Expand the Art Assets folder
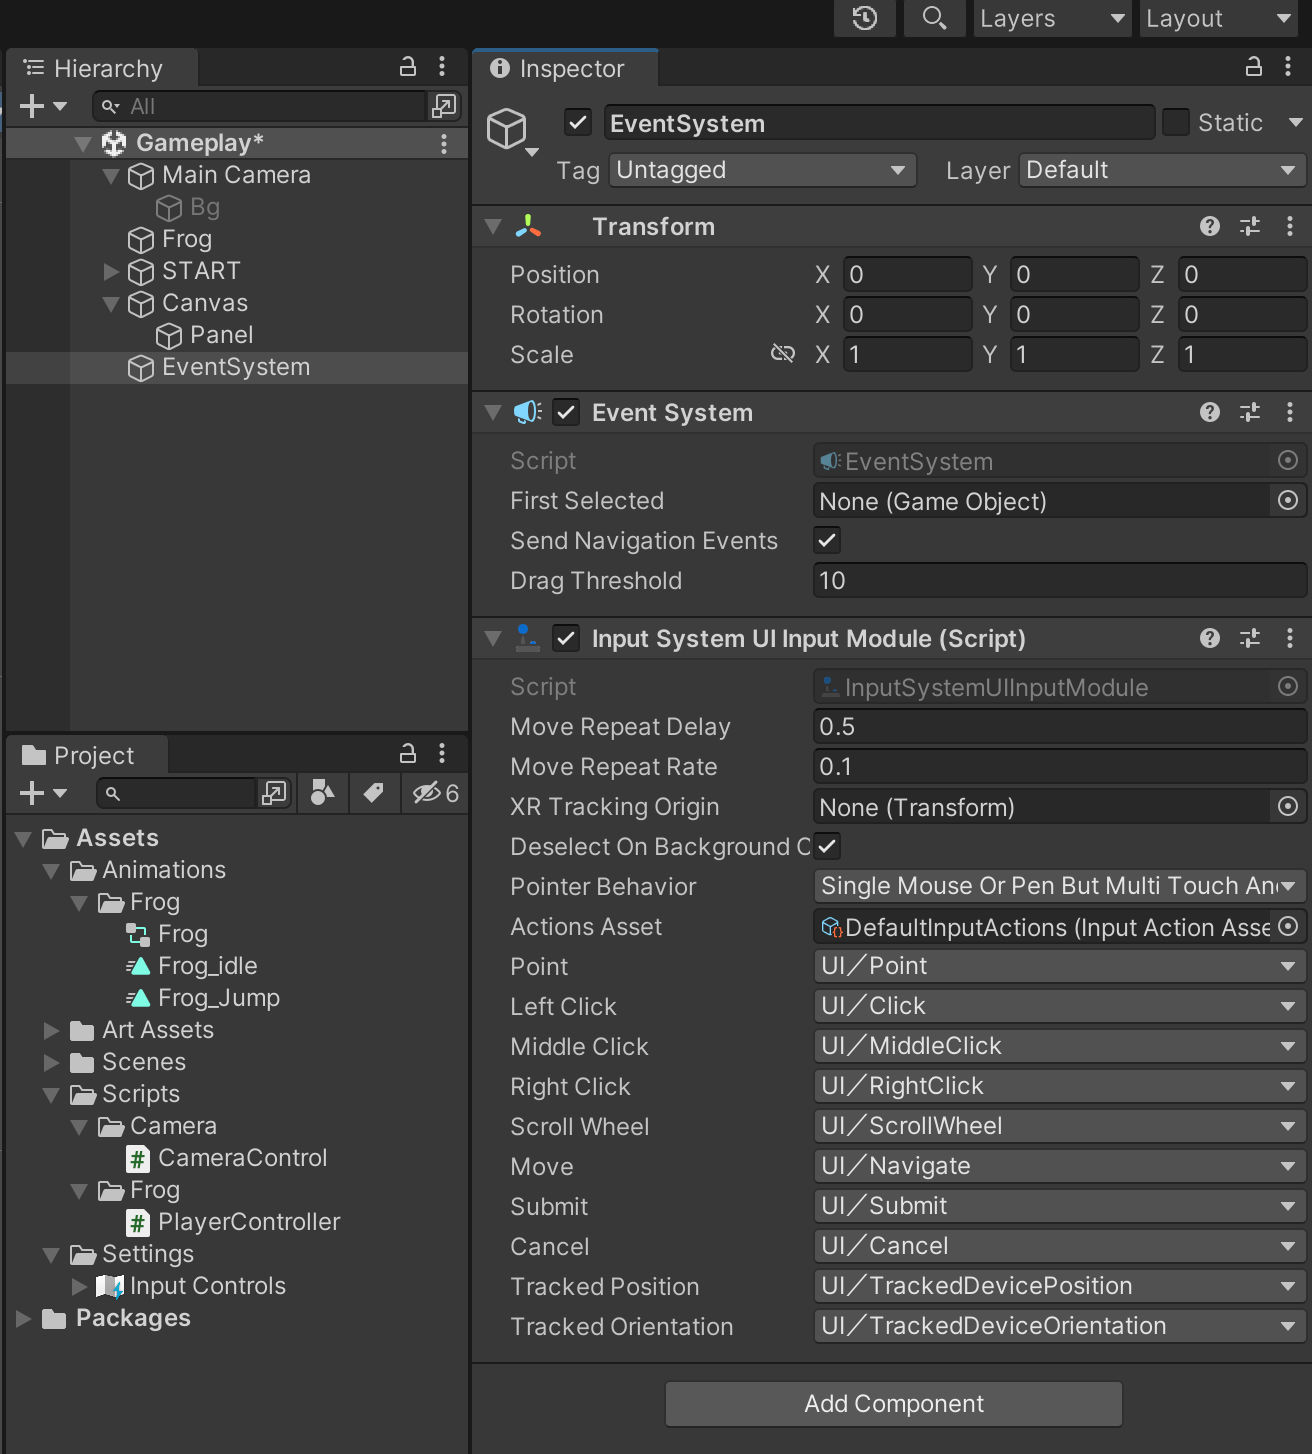The image size is (1312, 1454). click(51, 1030)
